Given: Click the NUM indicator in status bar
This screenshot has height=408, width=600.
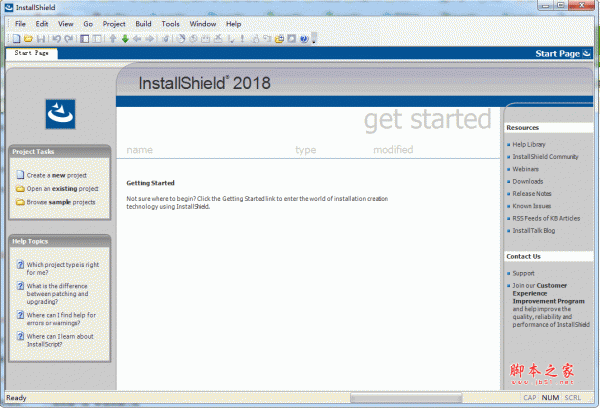Looking at the screenshot, I should coord(550,398).
